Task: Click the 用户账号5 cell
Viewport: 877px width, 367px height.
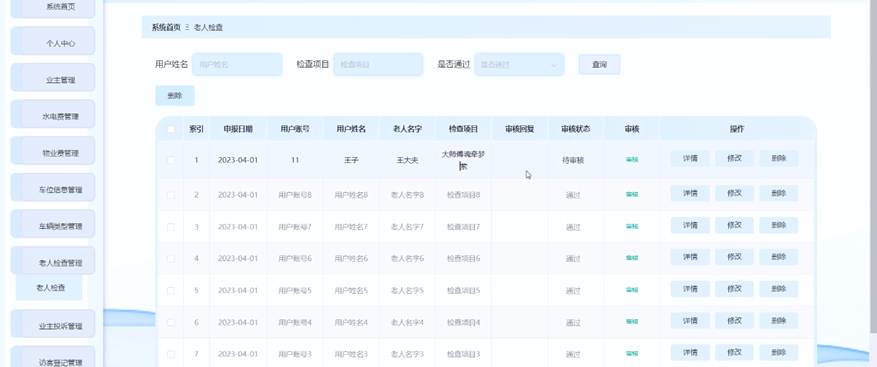Action: [x=295, y=290]
